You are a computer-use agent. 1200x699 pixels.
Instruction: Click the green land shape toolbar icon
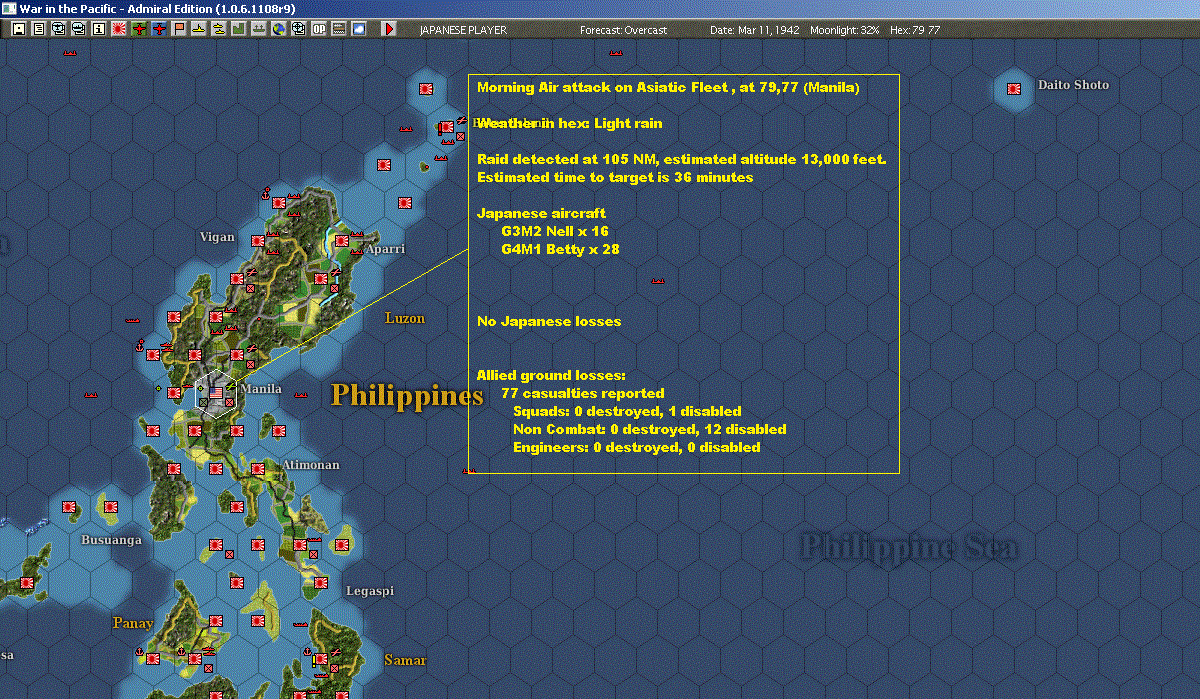239,29
